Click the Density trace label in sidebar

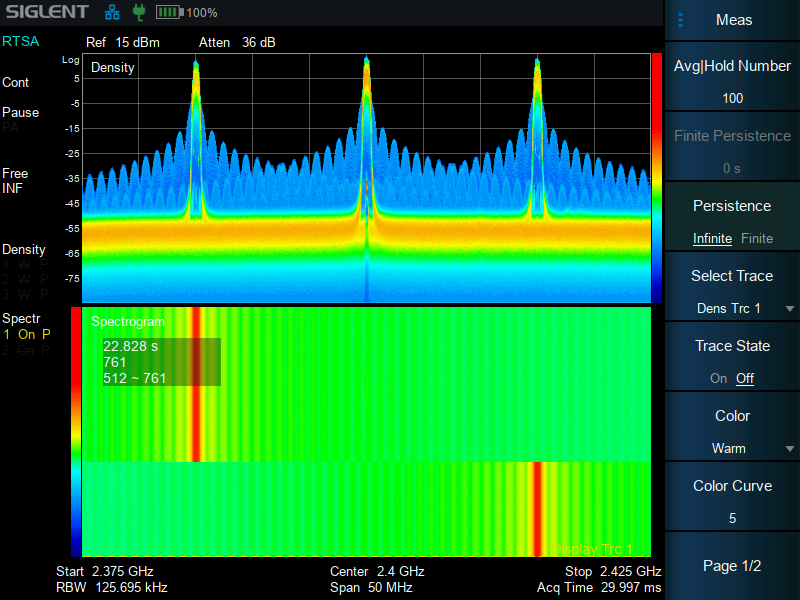[23, 249]
